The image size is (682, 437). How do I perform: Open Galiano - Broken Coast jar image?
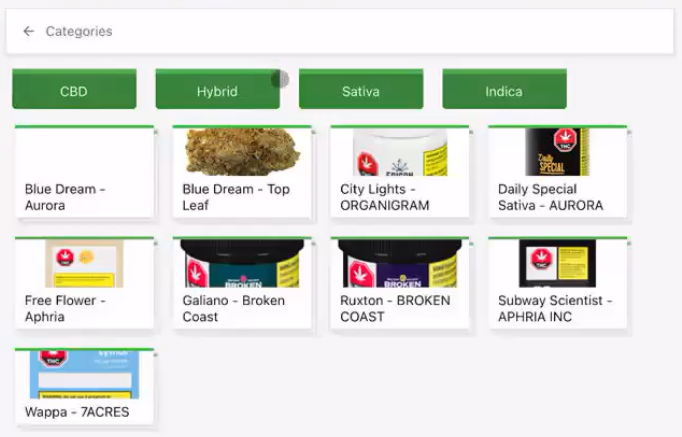242,264
